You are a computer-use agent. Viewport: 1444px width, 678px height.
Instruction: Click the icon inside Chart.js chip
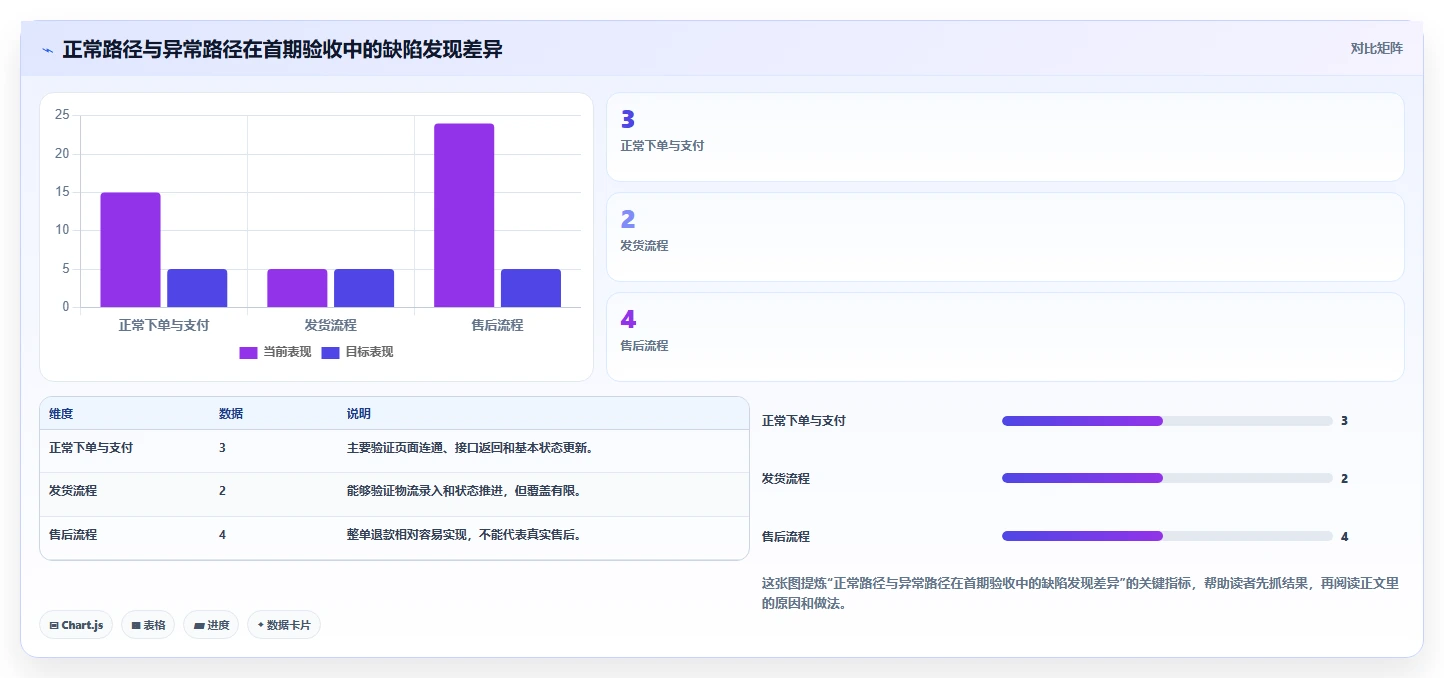pyautogui.click(x=54, y=626)
